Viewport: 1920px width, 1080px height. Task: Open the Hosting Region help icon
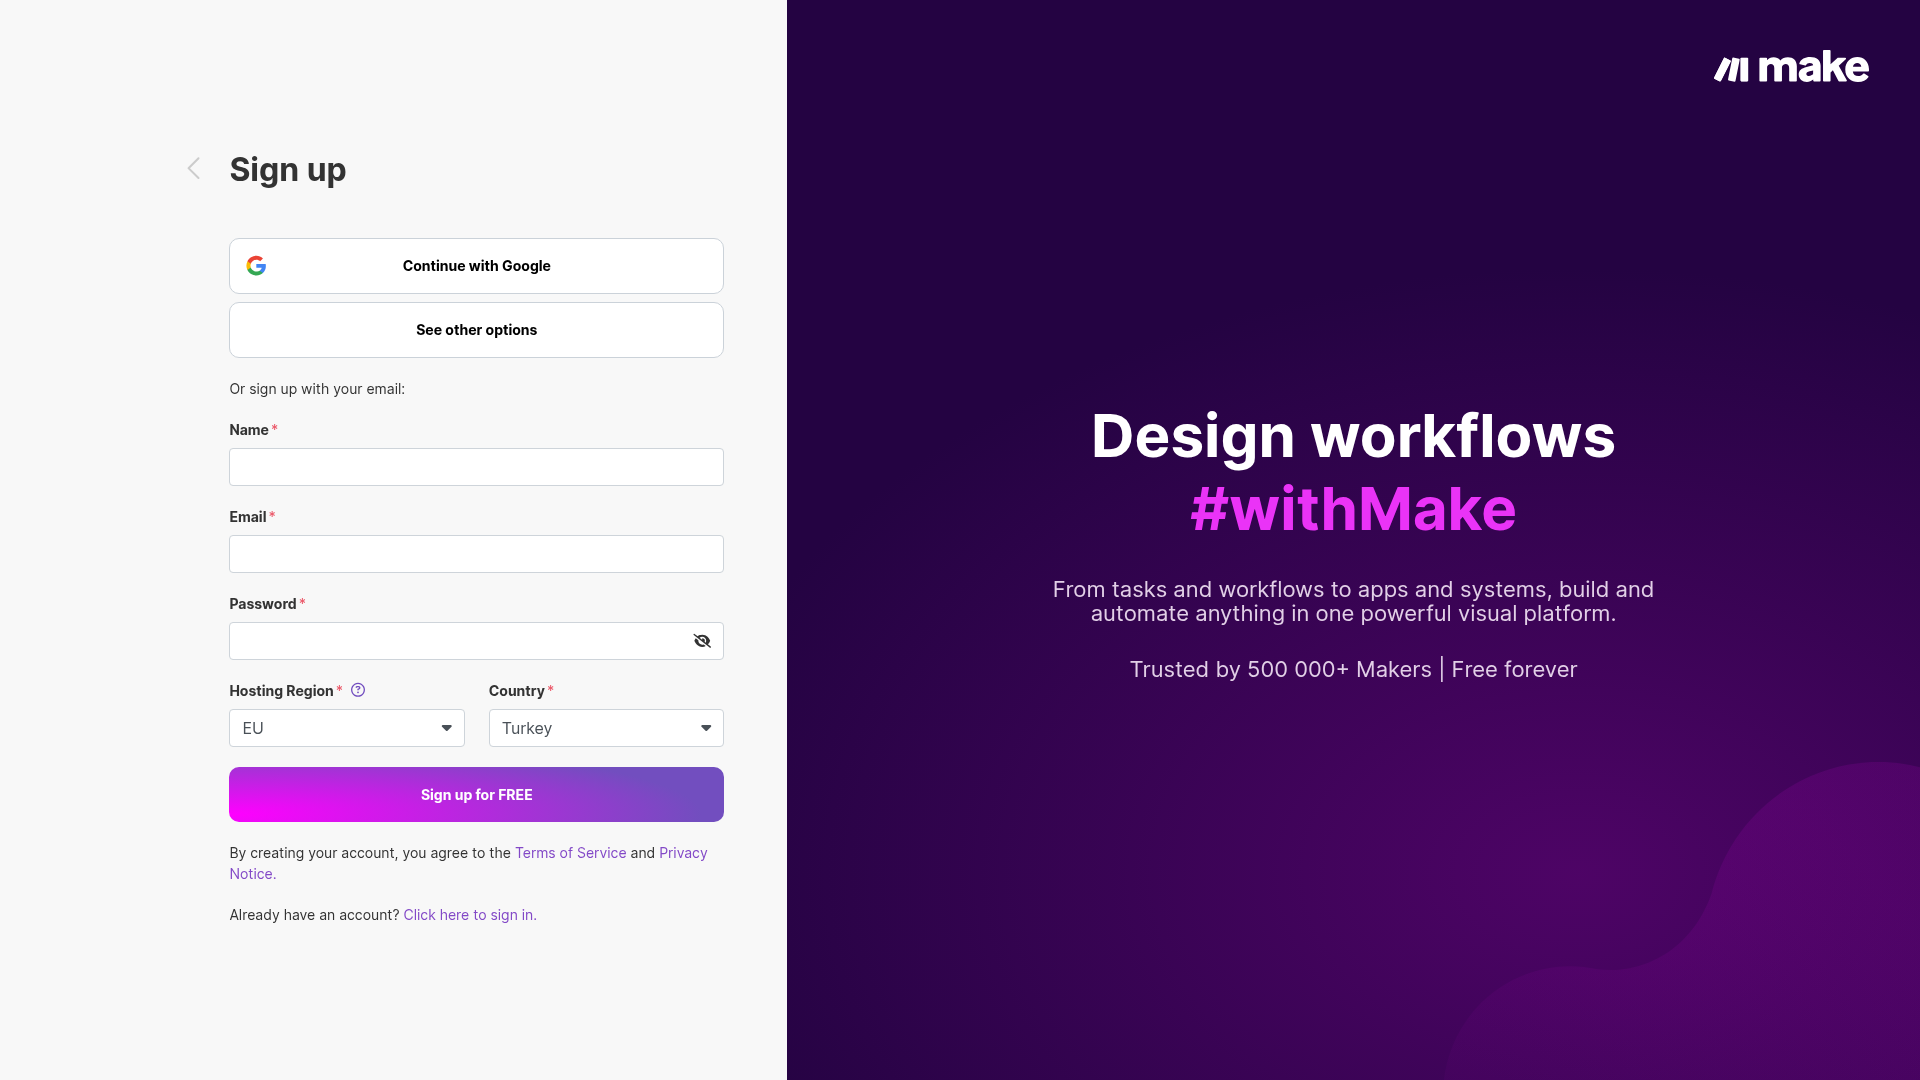coord(358,690)
